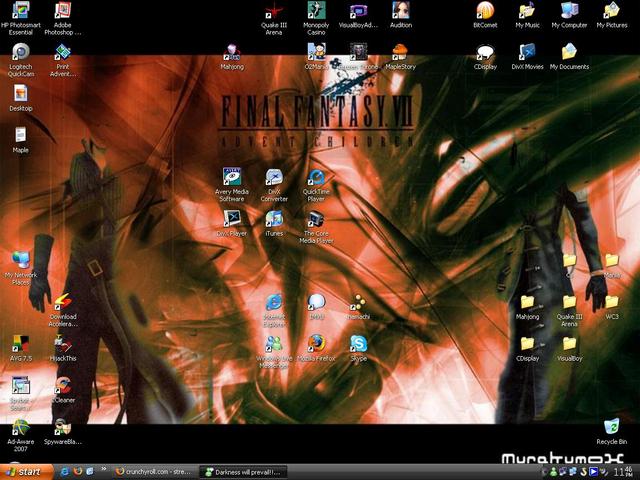Open the Windows Start menu

coord(26,472)
